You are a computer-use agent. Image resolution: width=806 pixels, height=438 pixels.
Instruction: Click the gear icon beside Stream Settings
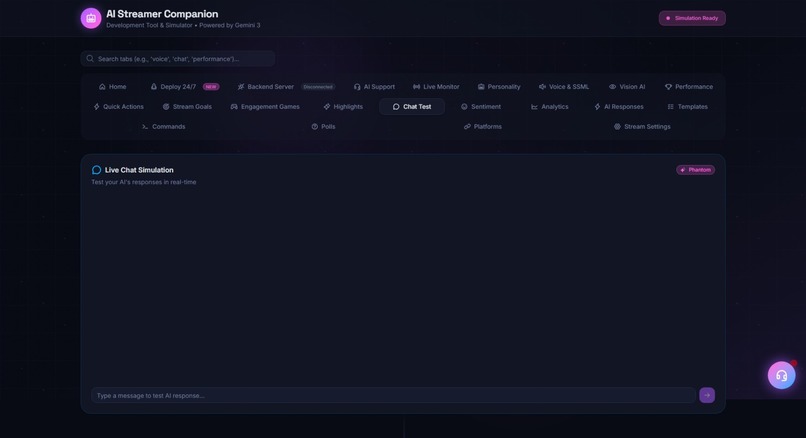pyautogui.click(x=617, y=126)
